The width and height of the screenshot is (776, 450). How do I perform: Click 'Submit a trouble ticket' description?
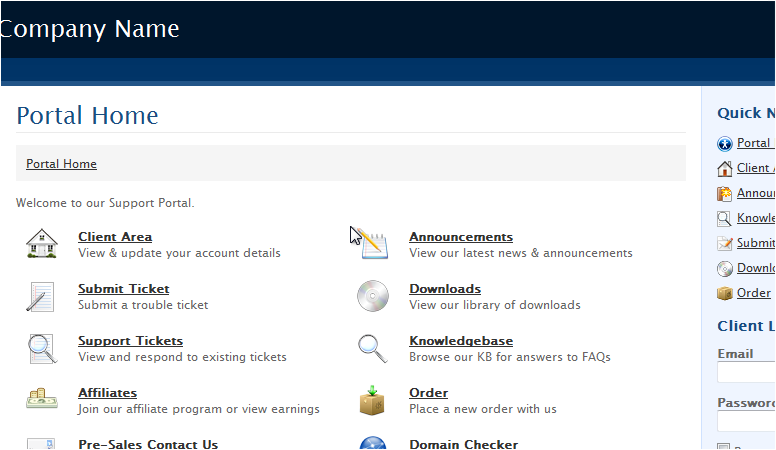(x=143, y=305)
